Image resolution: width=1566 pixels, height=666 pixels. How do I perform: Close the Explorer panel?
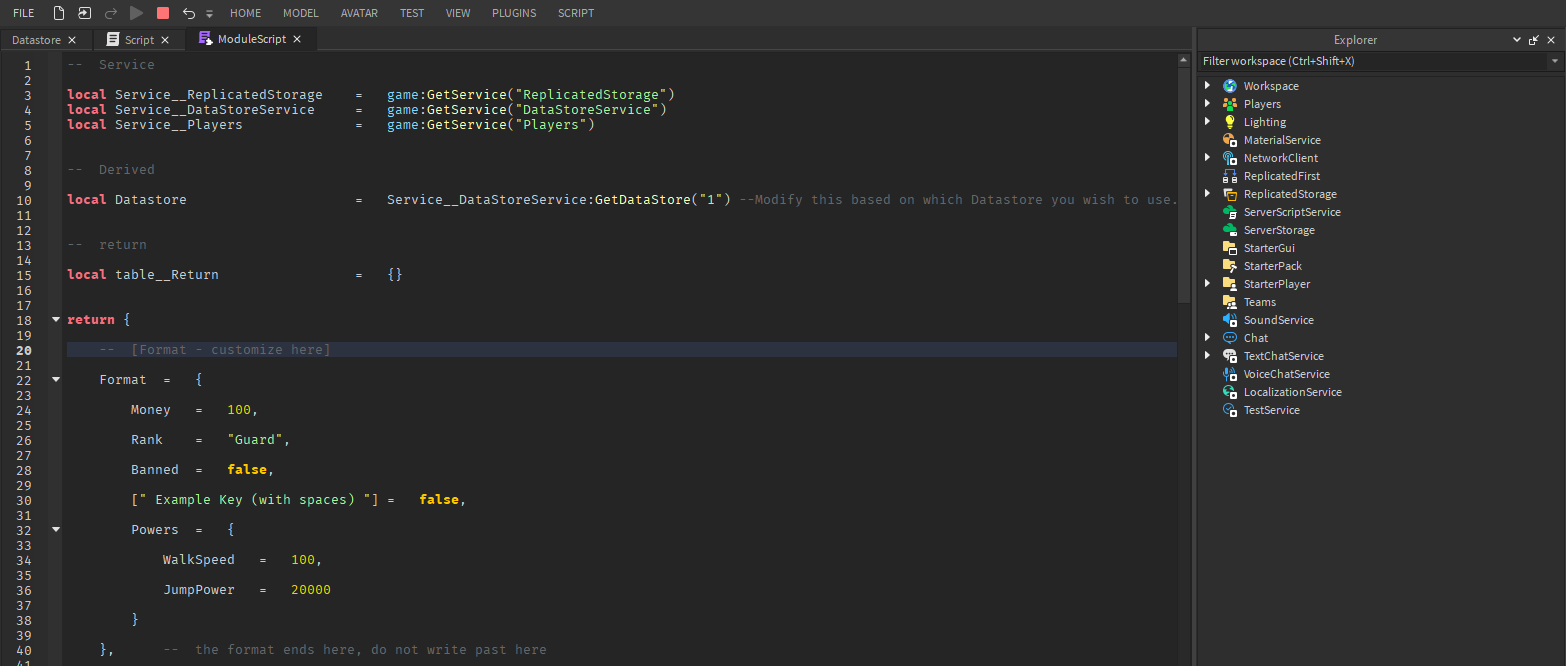(x=1552, y=40)
